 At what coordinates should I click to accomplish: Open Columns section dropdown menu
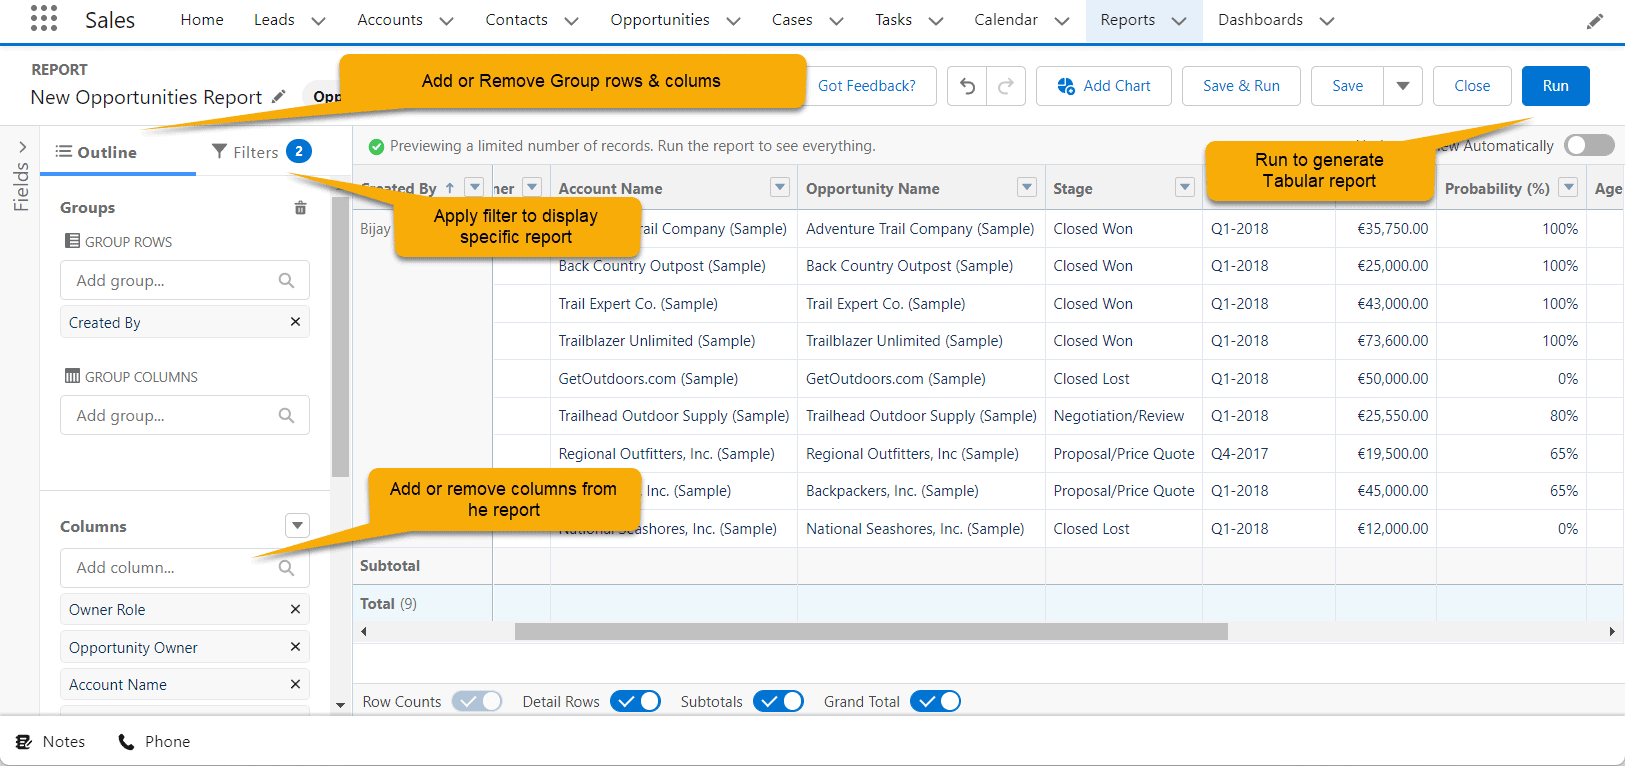pos(297,525)
